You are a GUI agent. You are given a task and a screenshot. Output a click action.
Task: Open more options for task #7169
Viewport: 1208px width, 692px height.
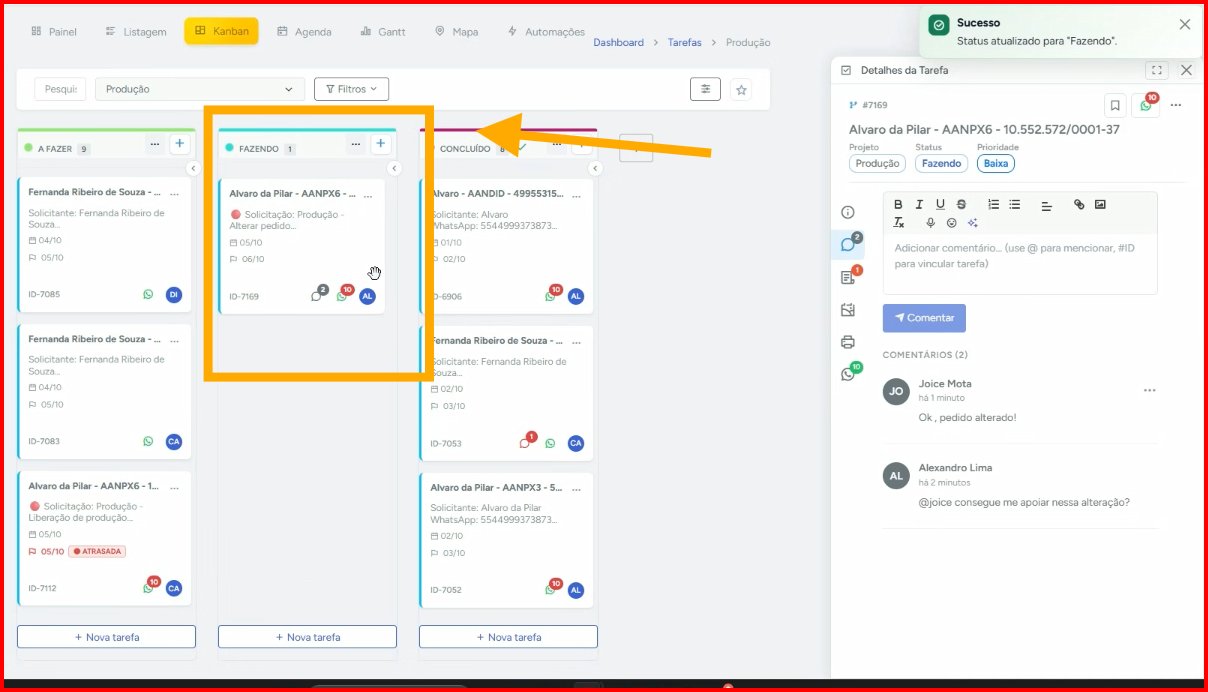[1176, 105]
